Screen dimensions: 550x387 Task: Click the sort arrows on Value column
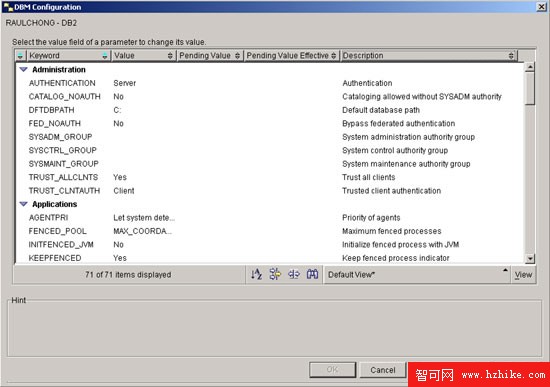[x=170, y=55]
